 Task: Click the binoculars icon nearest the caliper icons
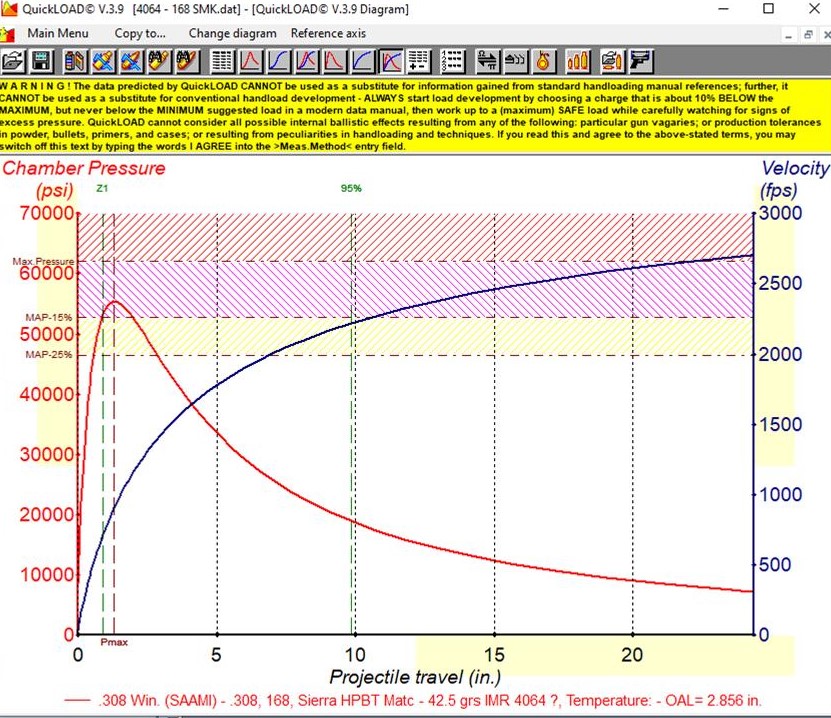click(x=159, y=61)
